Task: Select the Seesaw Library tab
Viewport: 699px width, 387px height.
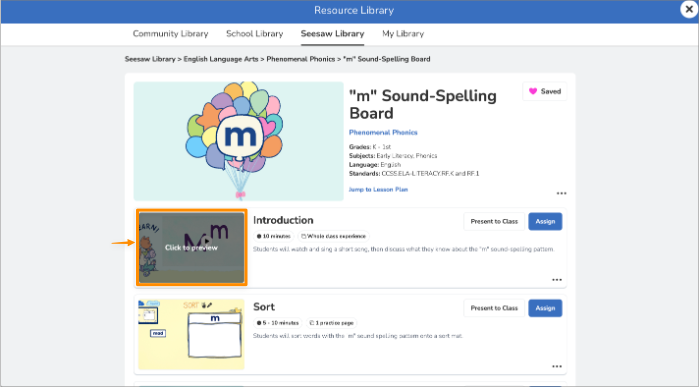Action: pos(332,34)
